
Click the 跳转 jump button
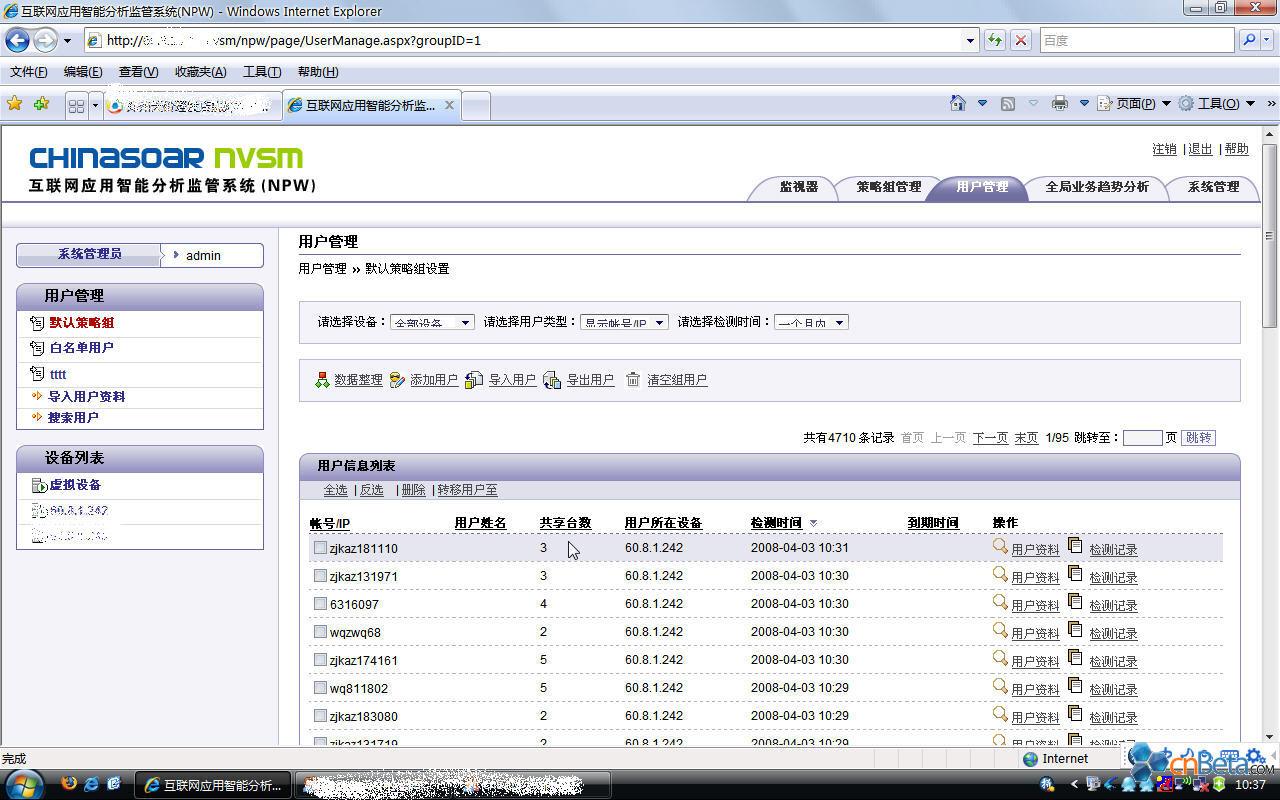click(x=1198, y=438)
